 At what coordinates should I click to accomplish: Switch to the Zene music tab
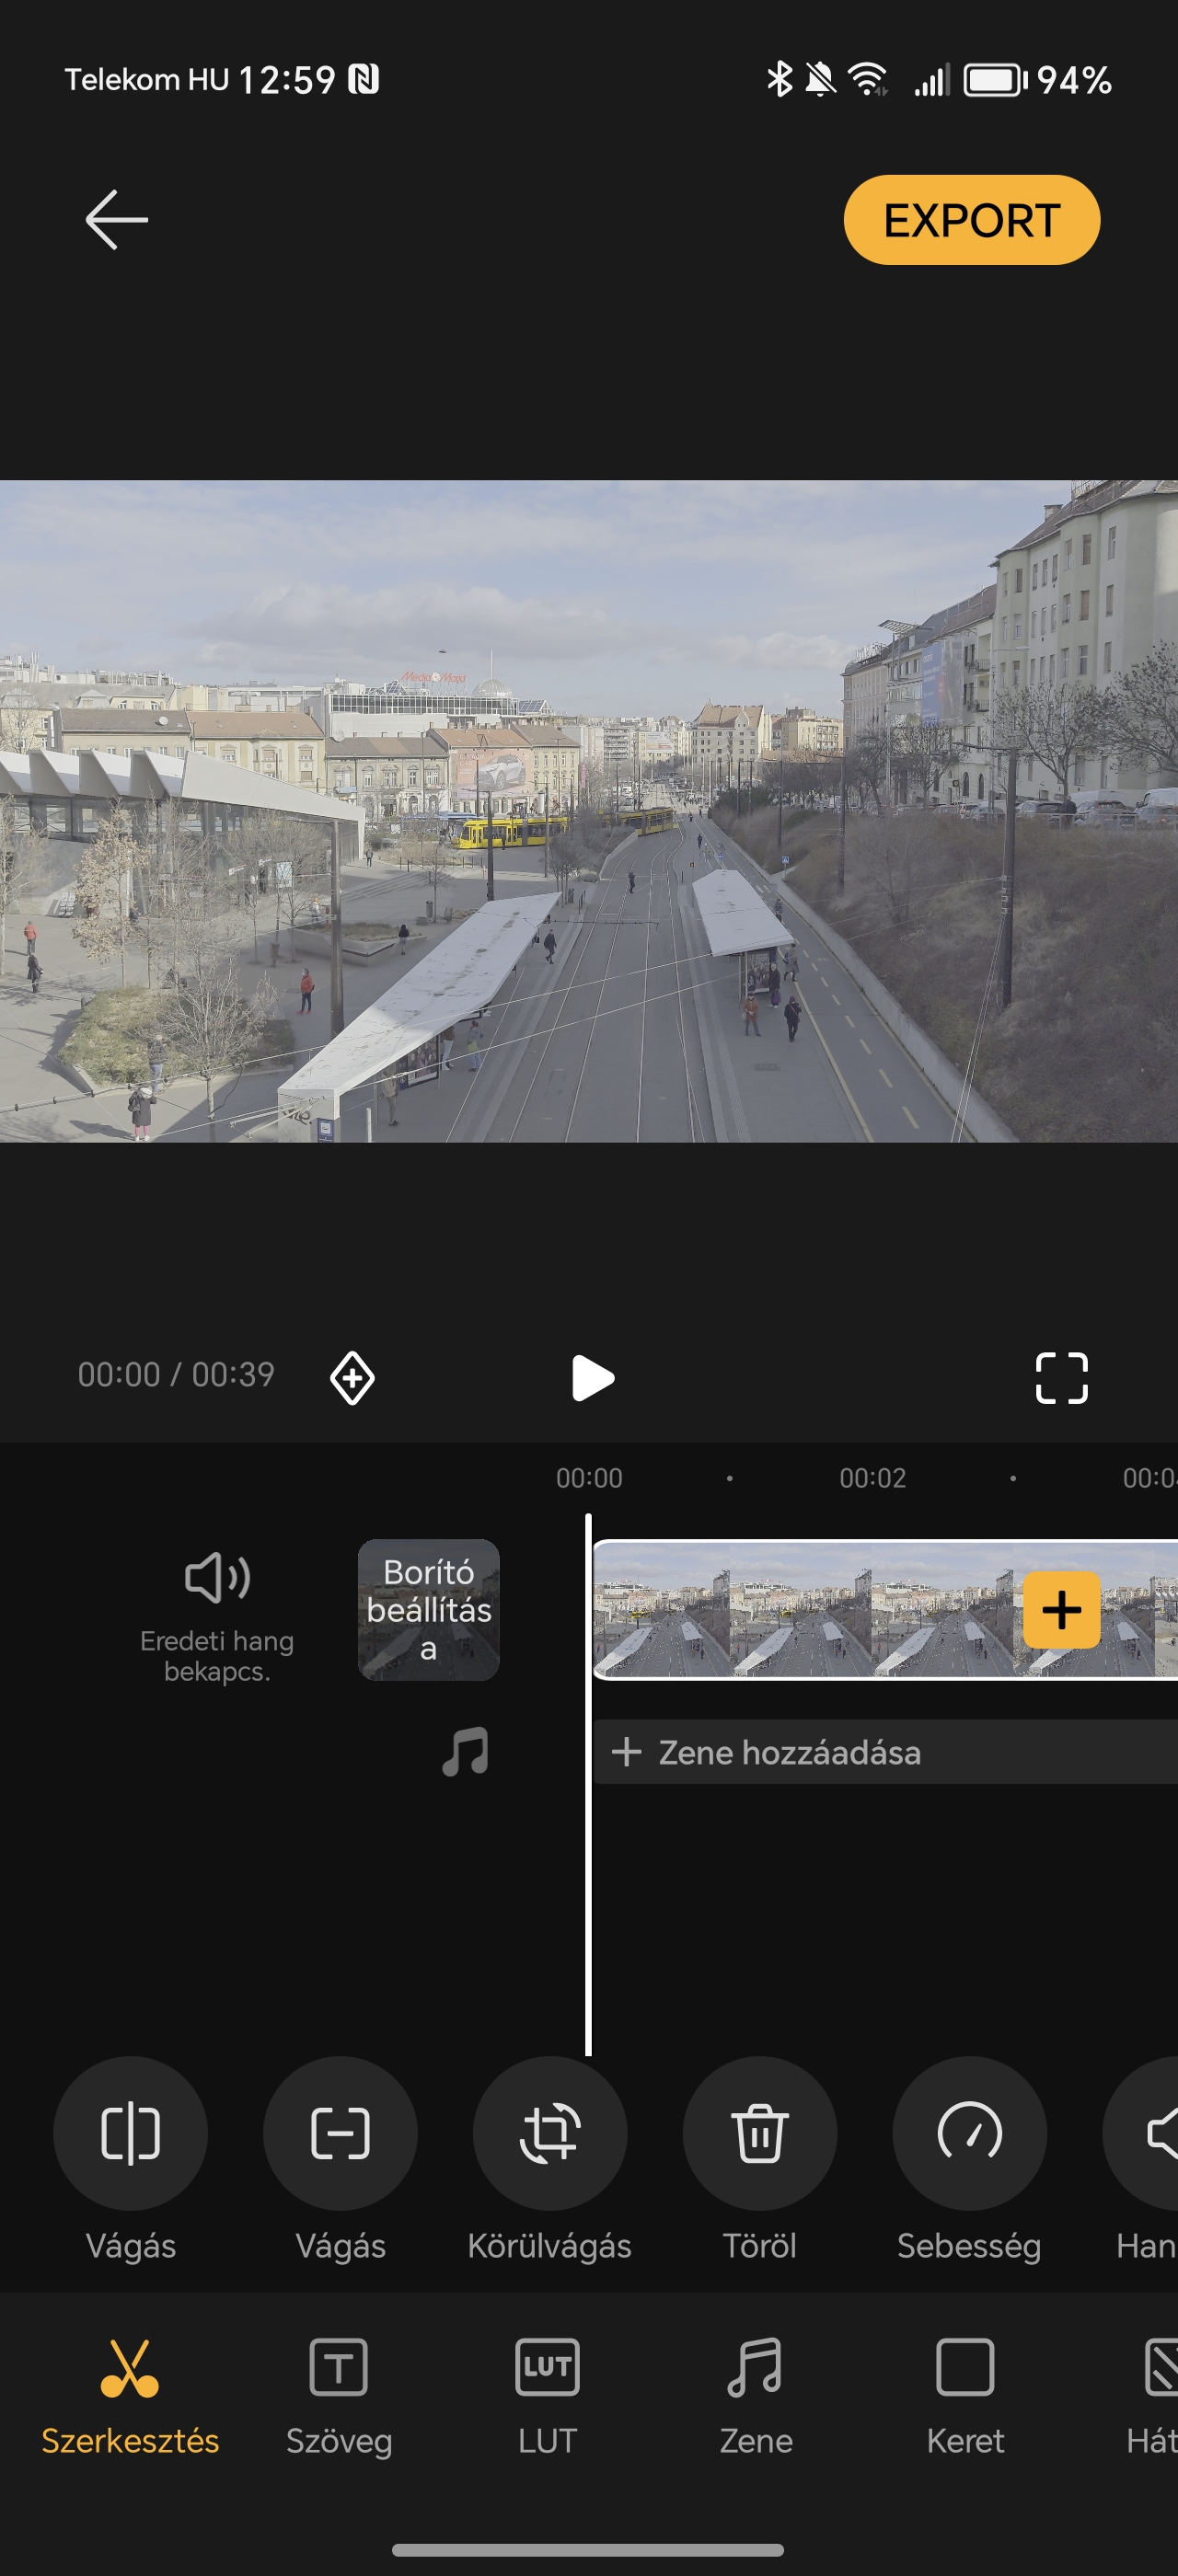(x=756, y=2397)
